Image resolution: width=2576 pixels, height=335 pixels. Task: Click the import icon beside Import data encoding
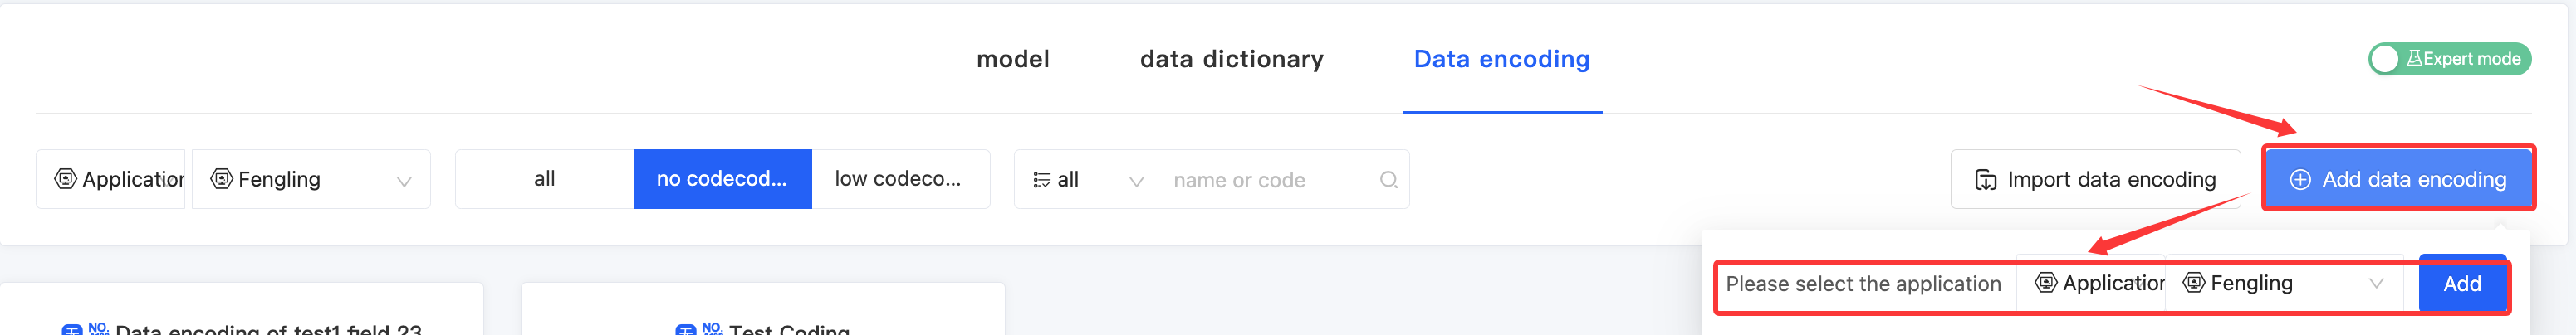tap(1985, 180)
